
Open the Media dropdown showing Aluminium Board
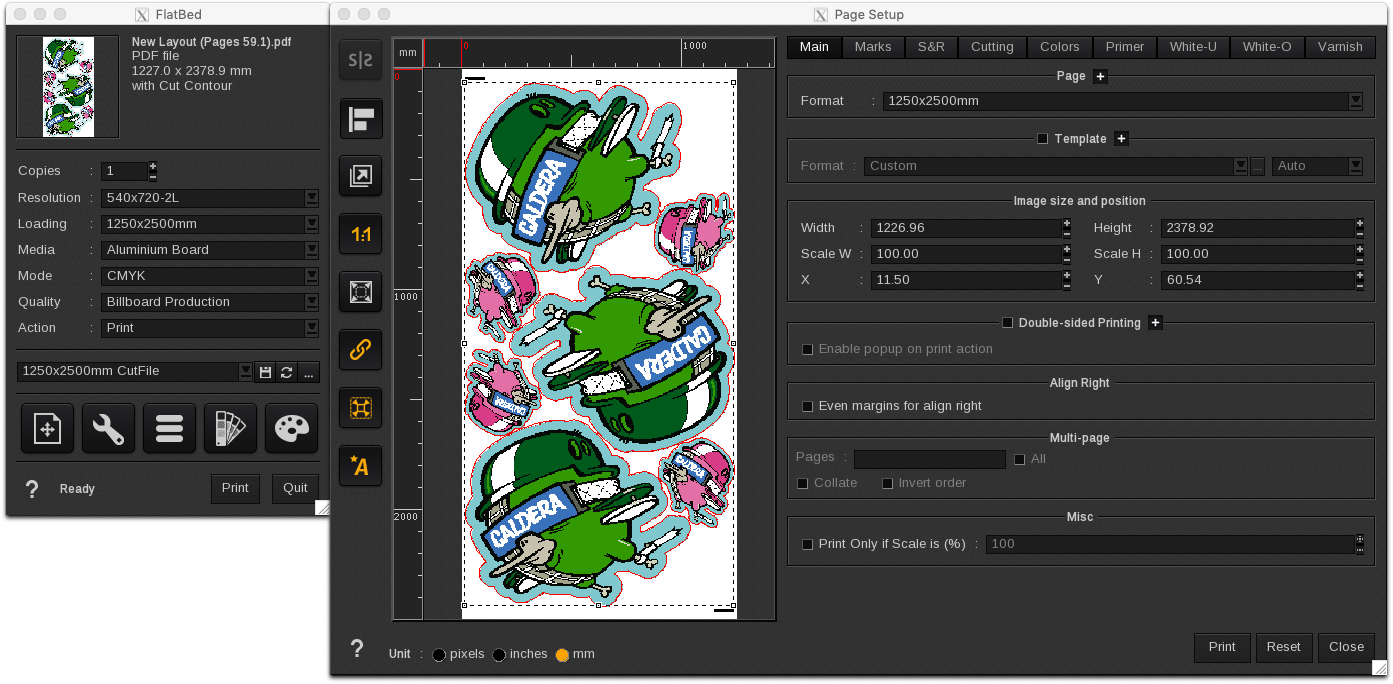pos(311,250)
